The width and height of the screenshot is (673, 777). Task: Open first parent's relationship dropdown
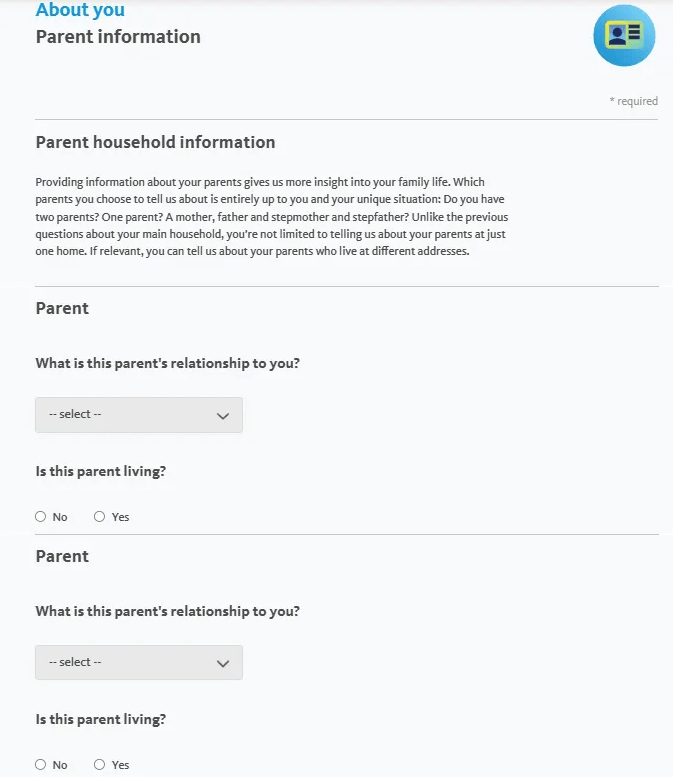click(139, 415)
